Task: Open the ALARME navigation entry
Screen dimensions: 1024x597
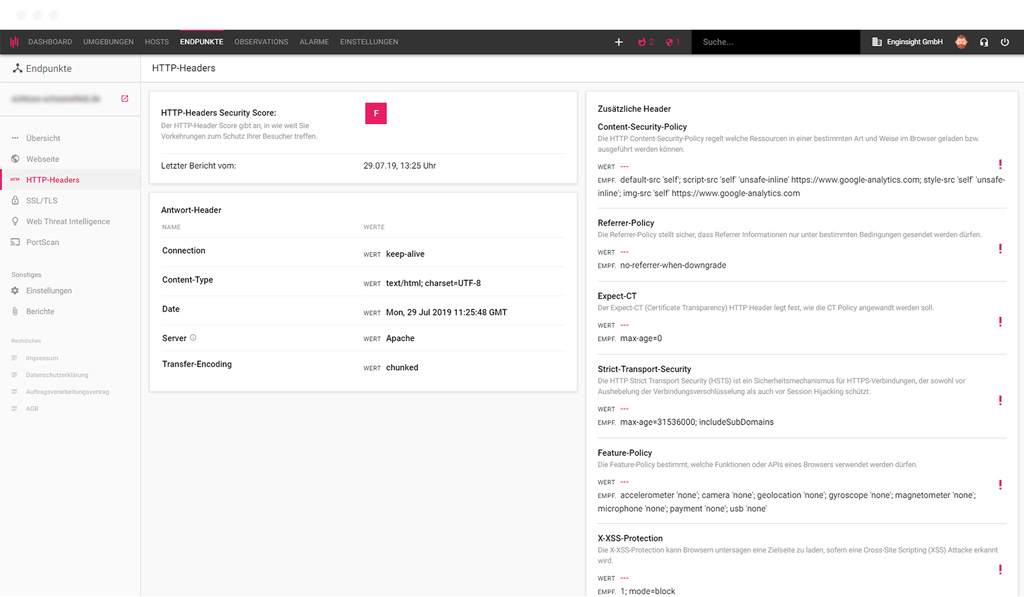Action: (x=313, y=42)
